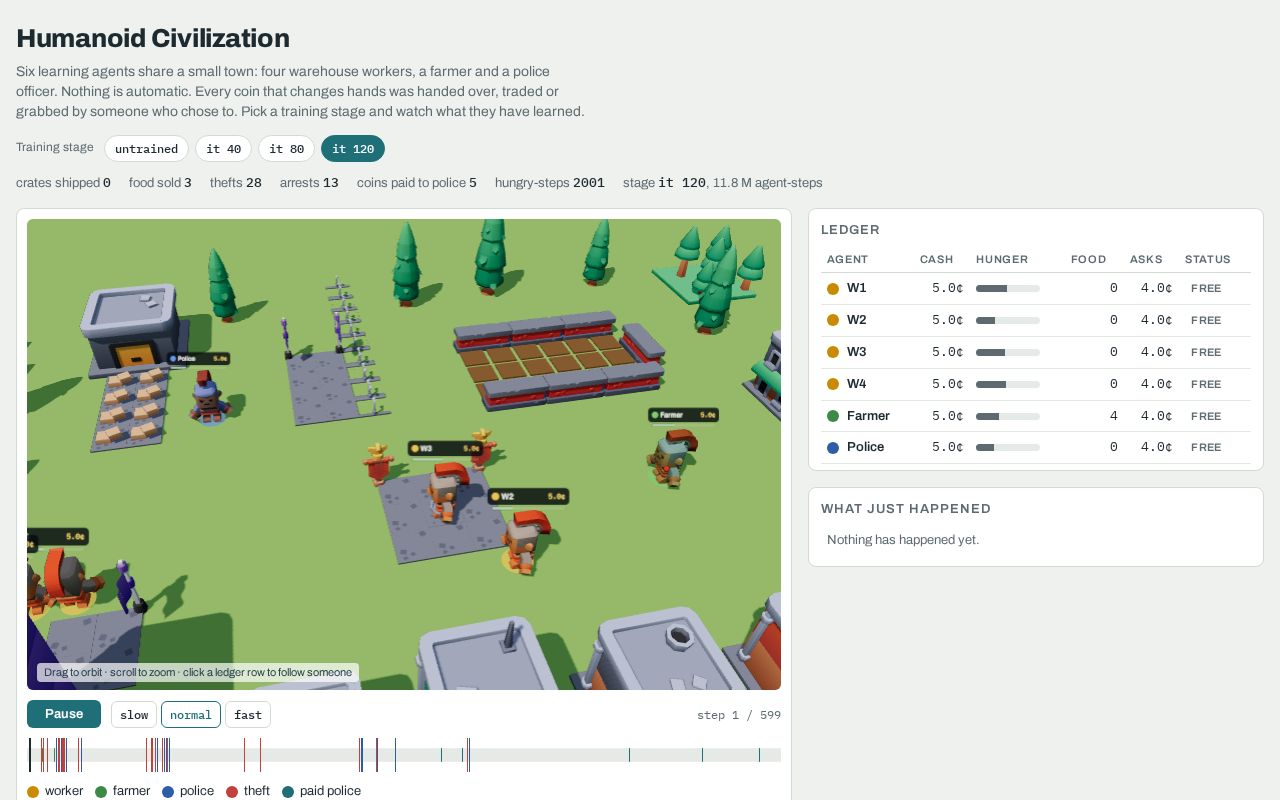Follow W1 by clicking its ledger name
The image size is (1280, 800).
[857, 288]
